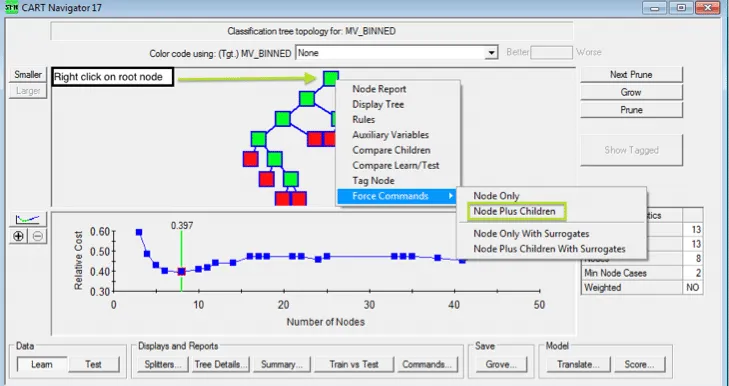Open the Commands window button
The width and height of the screenshot is (729, 386).
tap(427, 364)
